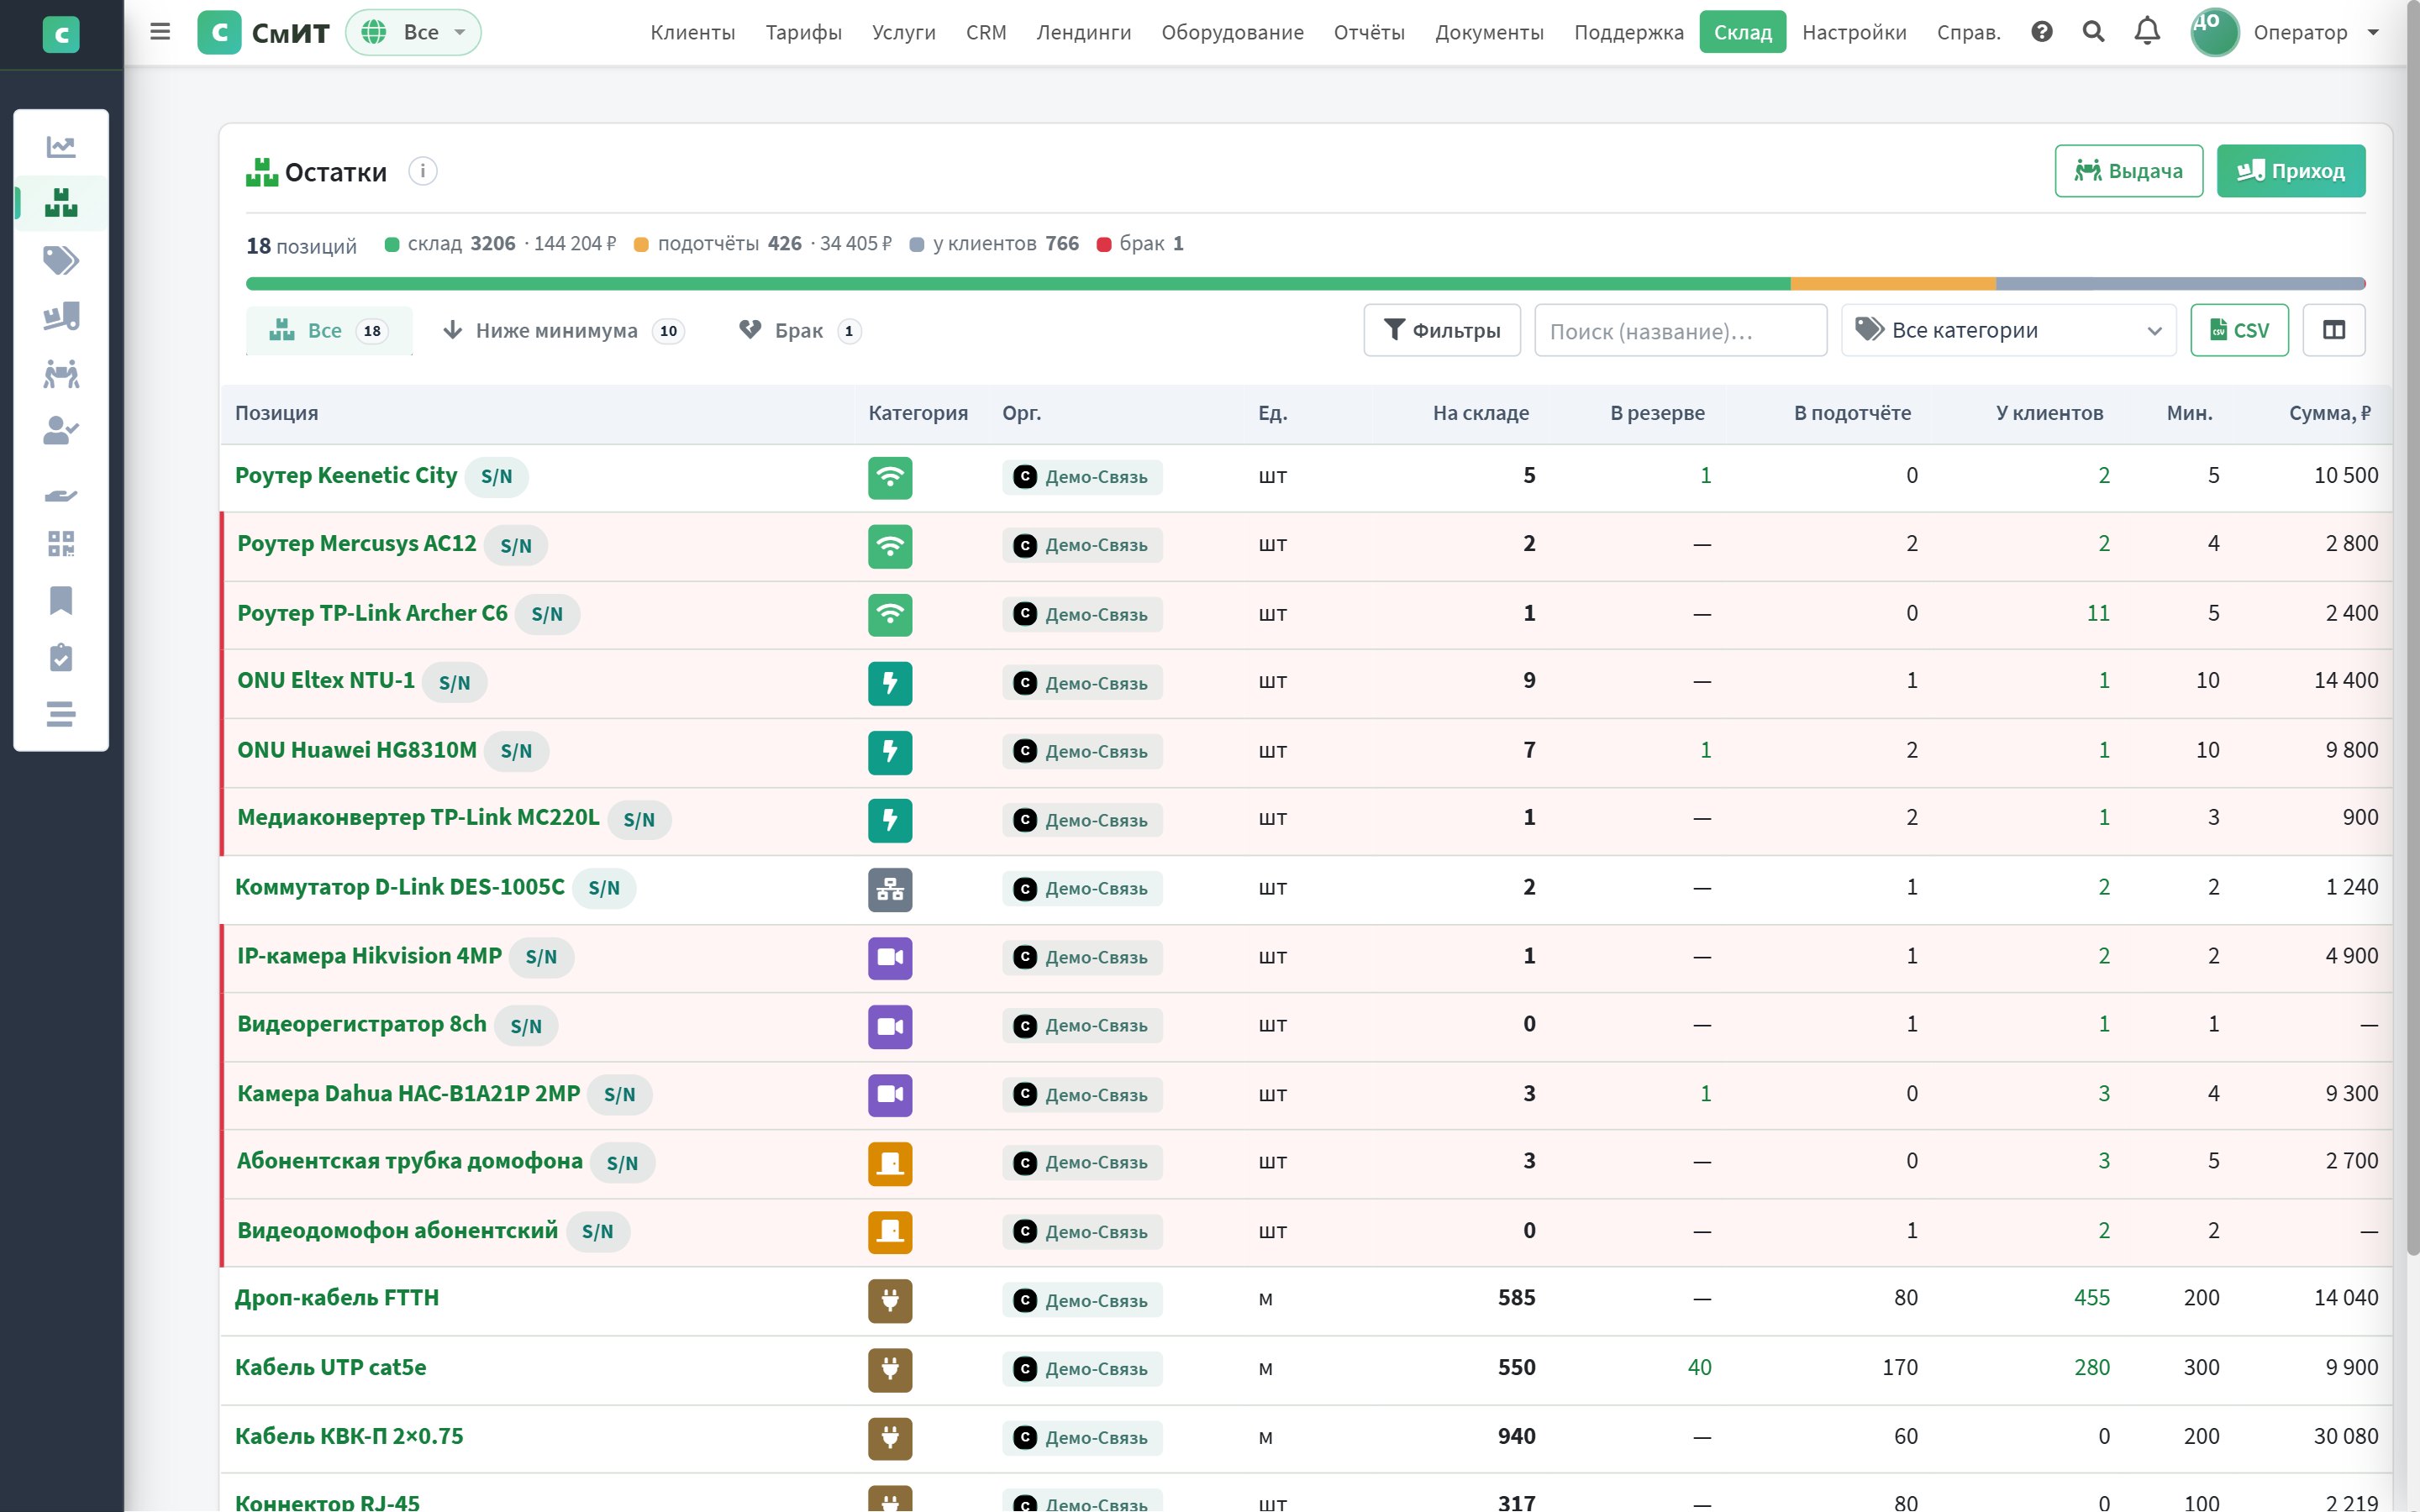Expand the Оператор user menu
The height and width of the screenshot is (1512, 2420).
2285,32
